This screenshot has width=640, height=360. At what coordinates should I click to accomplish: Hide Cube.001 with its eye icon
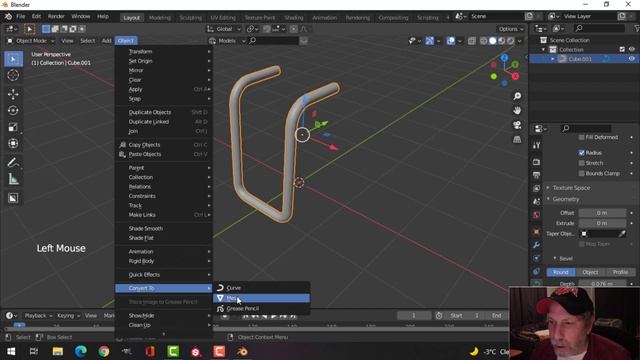click(631, 59)
